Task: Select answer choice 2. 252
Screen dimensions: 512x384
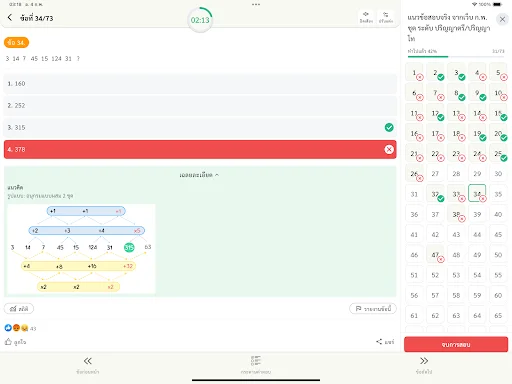Action: (x=200, y=106)
